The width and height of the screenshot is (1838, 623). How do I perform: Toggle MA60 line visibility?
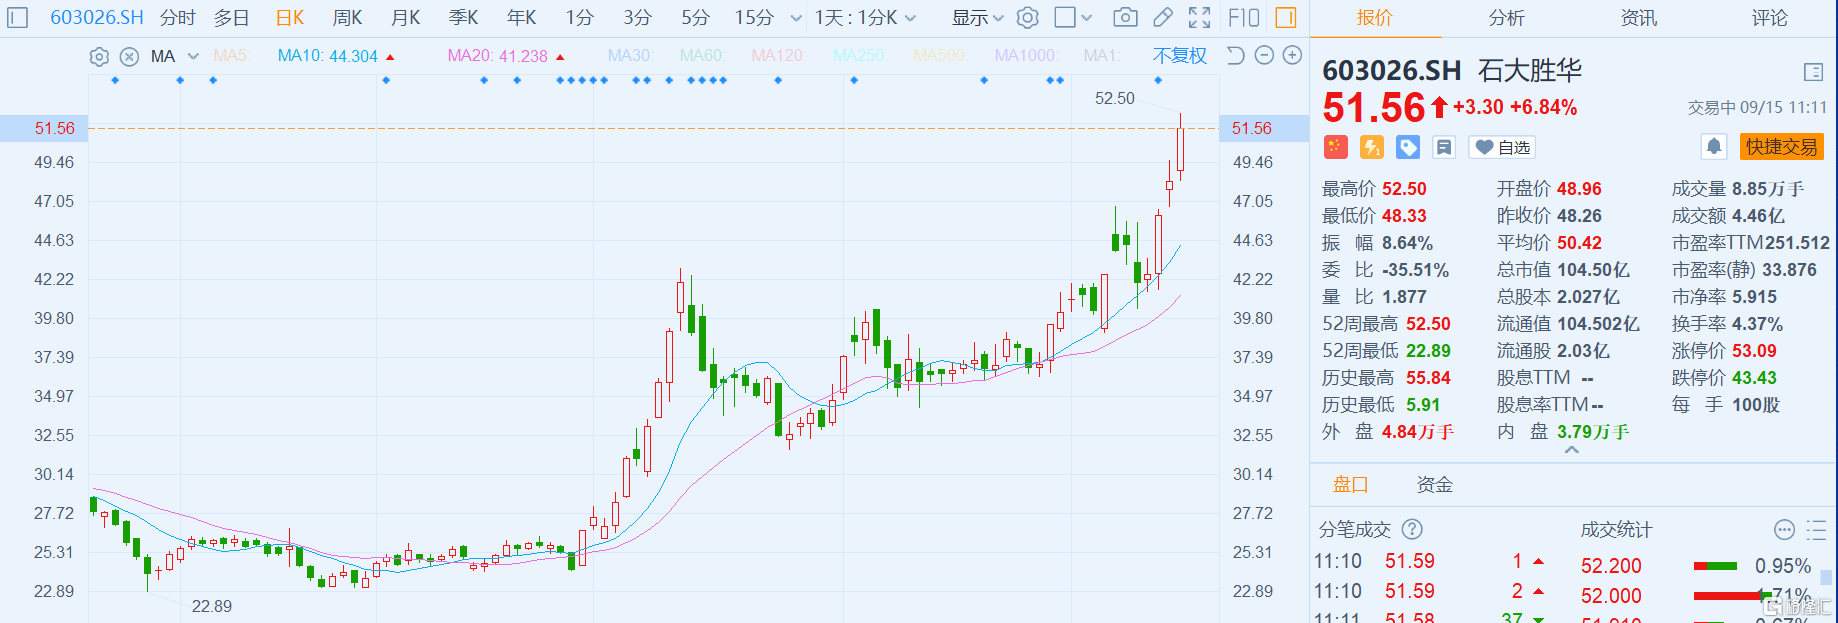(x=702, y=56)
